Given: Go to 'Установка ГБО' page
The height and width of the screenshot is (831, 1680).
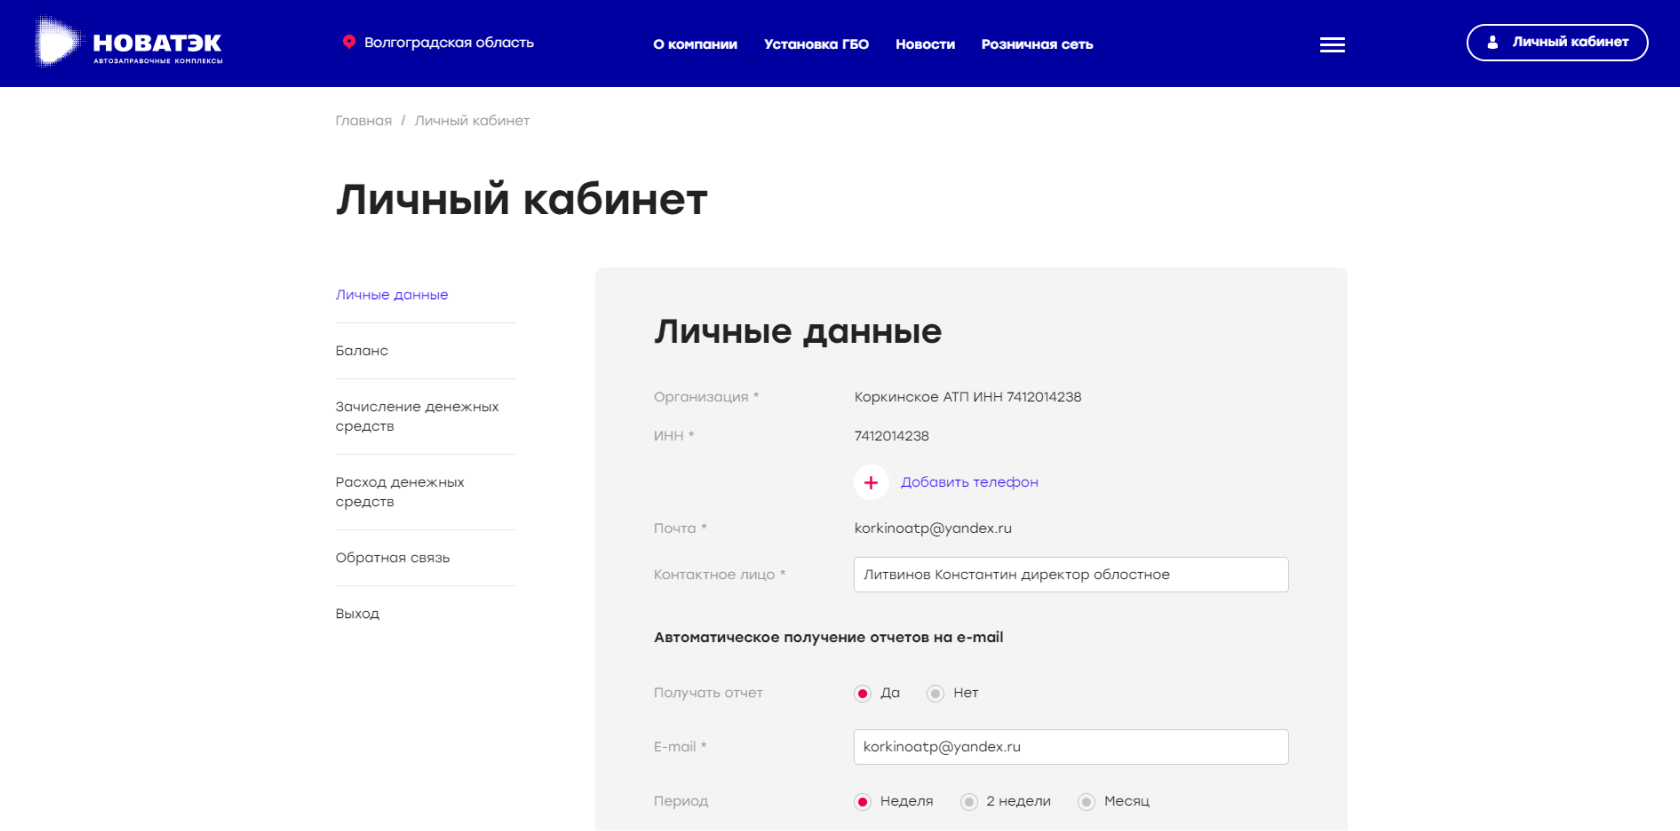Looking at the screenshot, I should click(x=816, y=44).
